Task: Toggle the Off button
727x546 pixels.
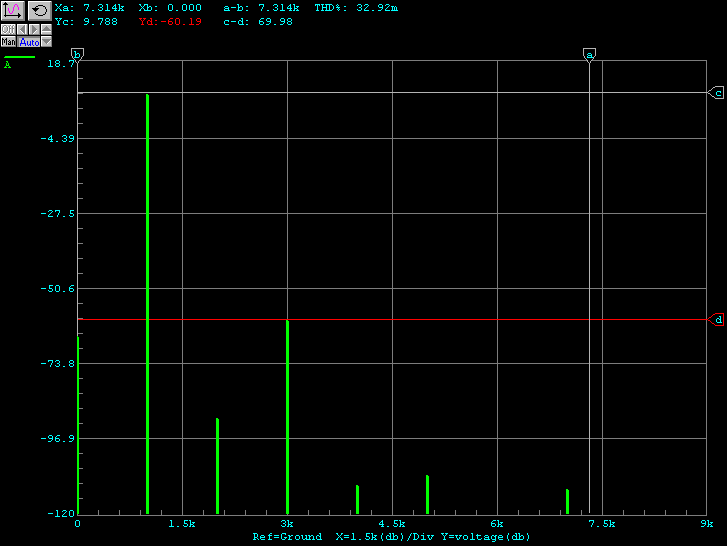Action: 8,29
